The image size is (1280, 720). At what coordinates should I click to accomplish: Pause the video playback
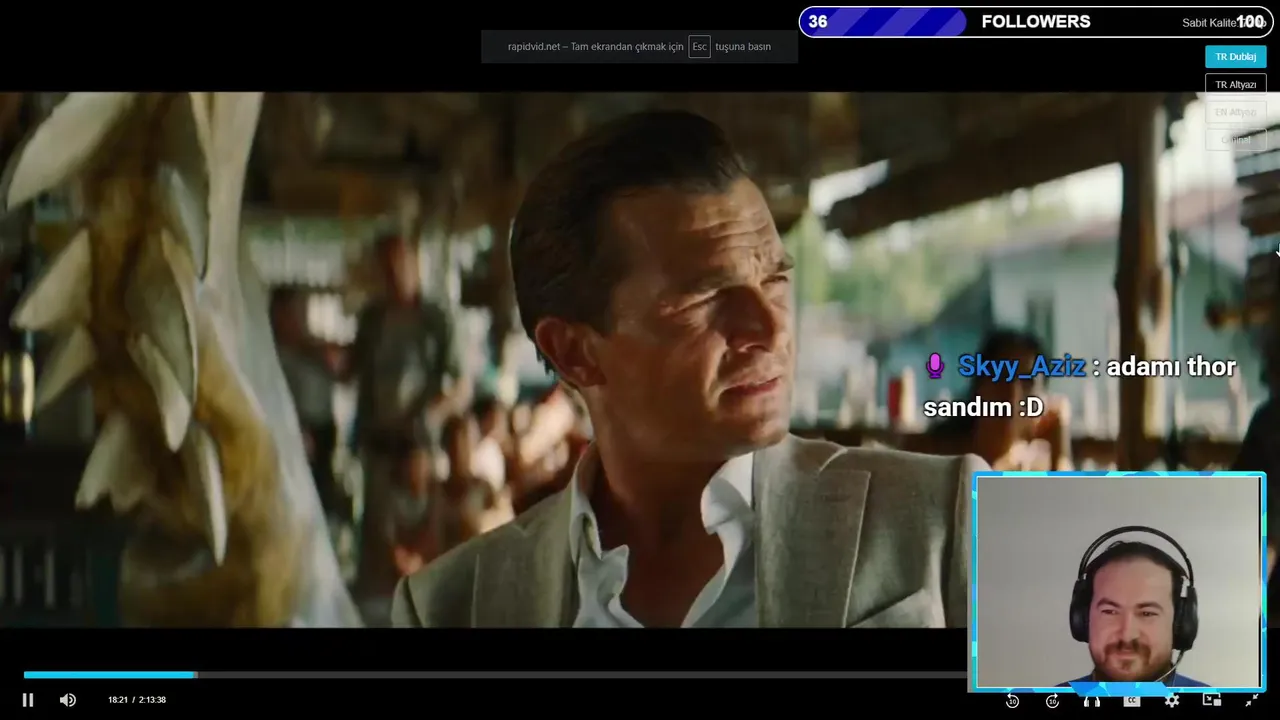point(28,700)
